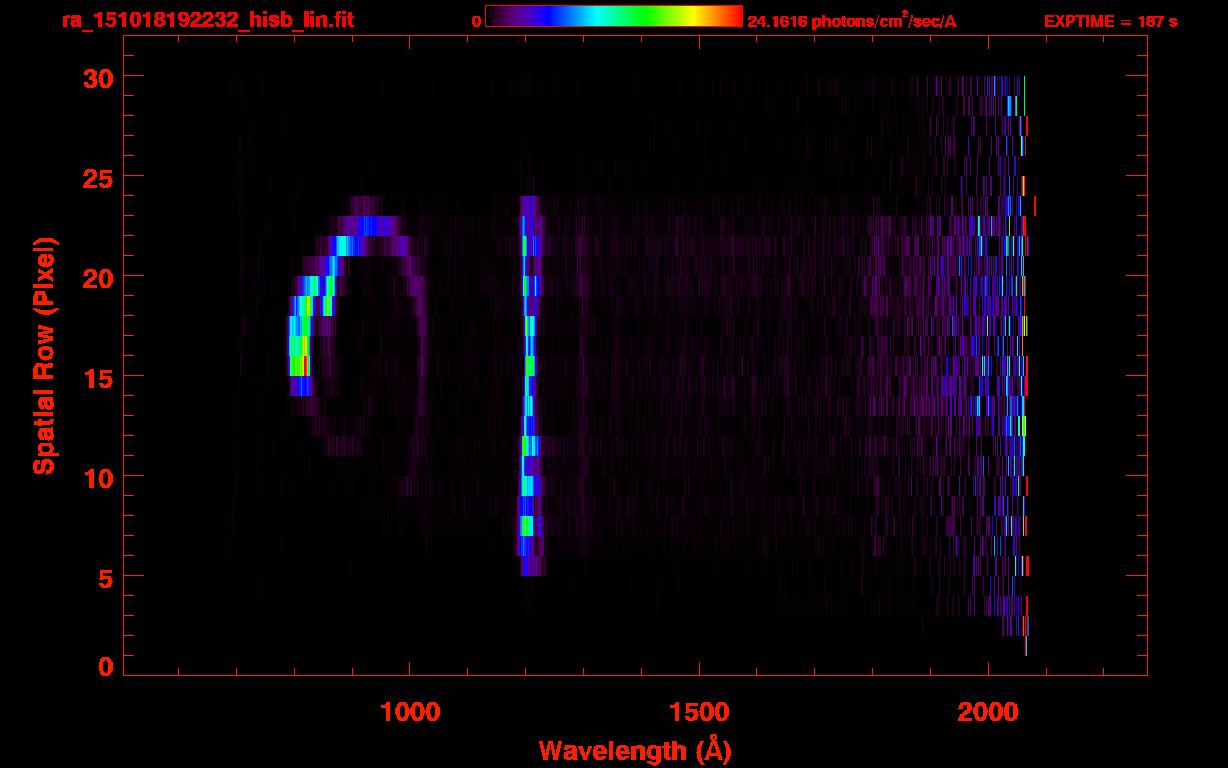The height and width of the screenshot is (768, 1228).
Task: Click the 24.1616 photons/cm²/sec/A label
Action: click(x=852, y=20)
